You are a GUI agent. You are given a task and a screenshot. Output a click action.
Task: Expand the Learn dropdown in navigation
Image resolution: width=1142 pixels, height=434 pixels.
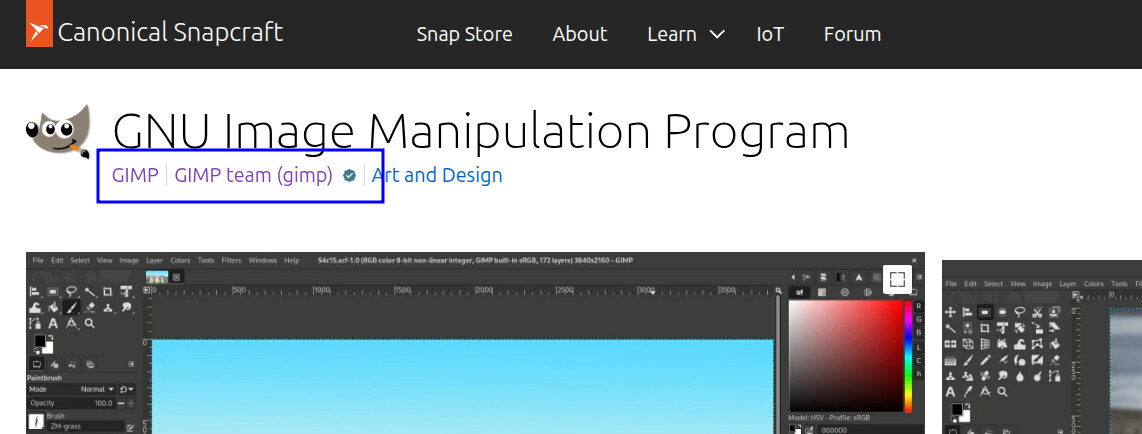point(685,34)
